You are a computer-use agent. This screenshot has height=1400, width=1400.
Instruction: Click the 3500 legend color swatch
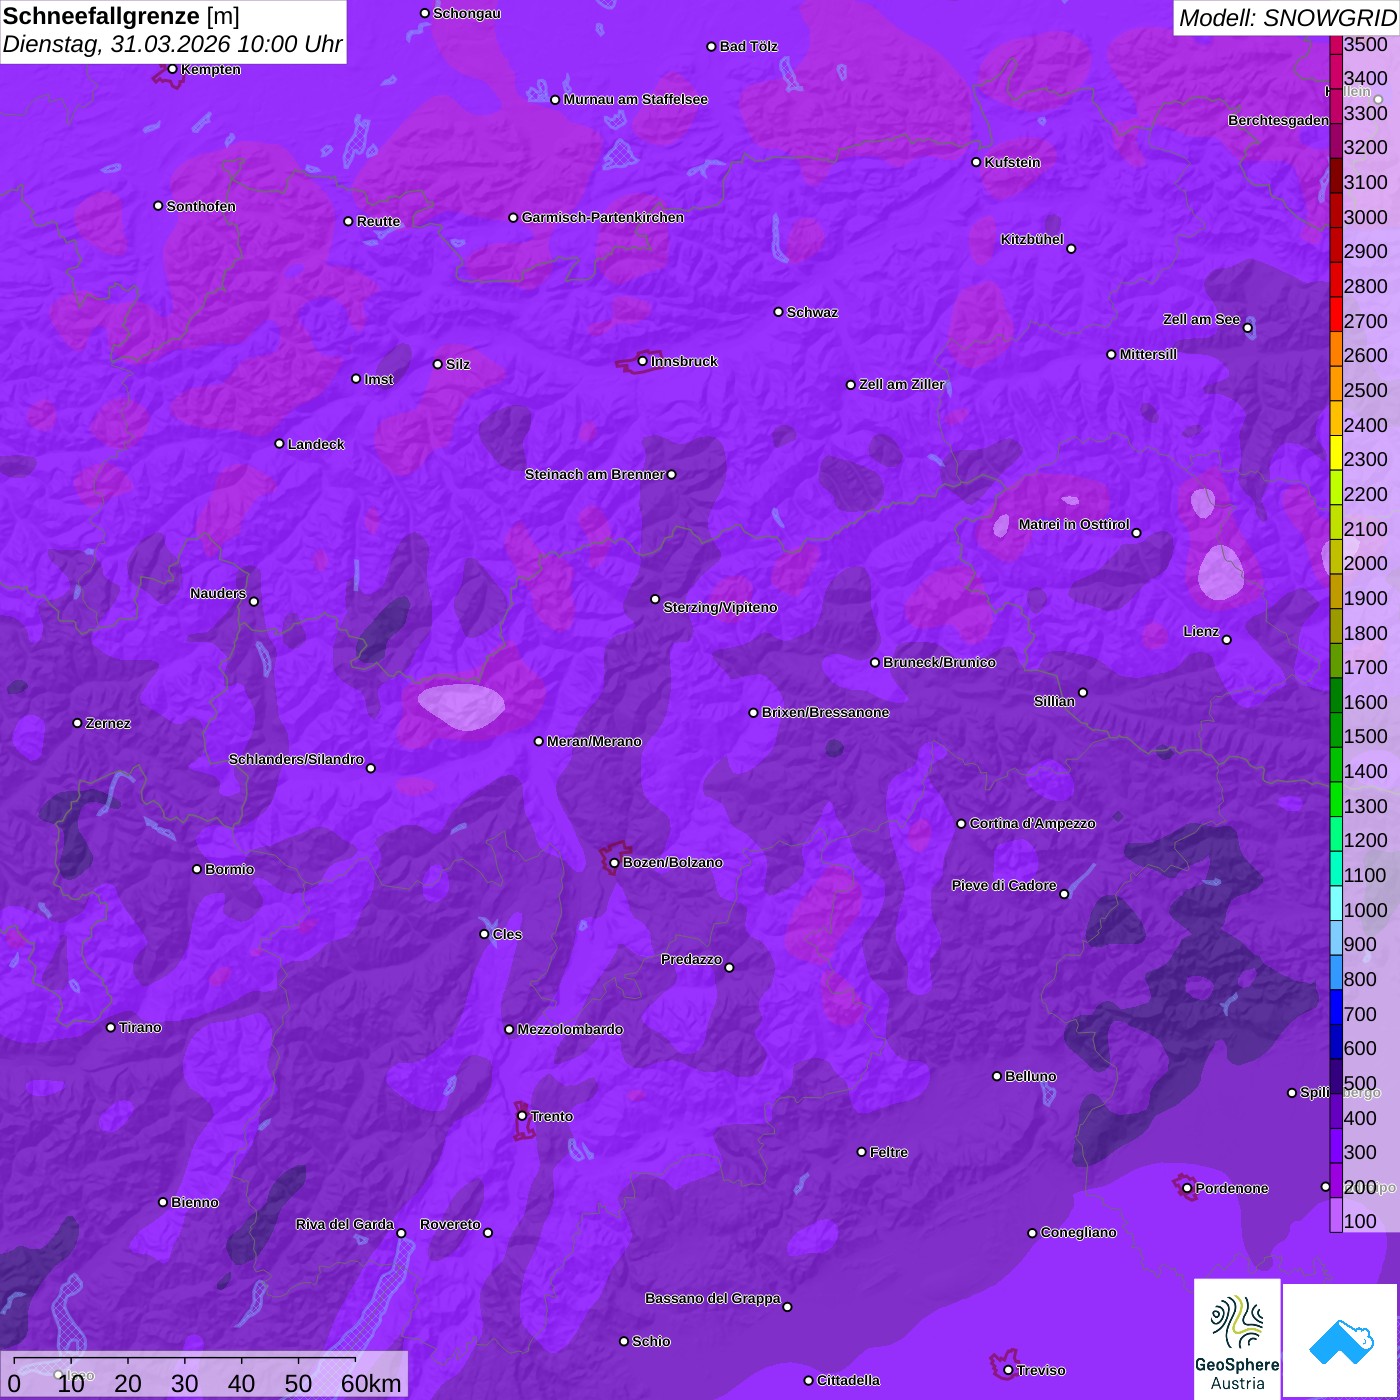(1336, 45)
